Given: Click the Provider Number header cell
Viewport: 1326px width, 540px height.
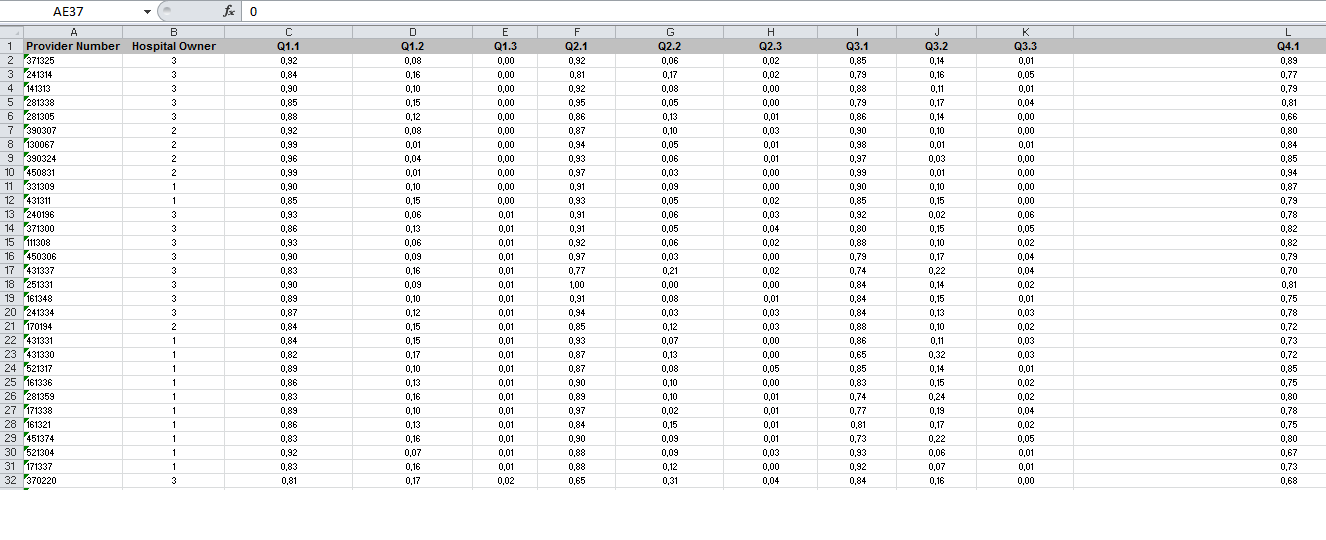Looking at the screenshot, I should pos(73,46).
